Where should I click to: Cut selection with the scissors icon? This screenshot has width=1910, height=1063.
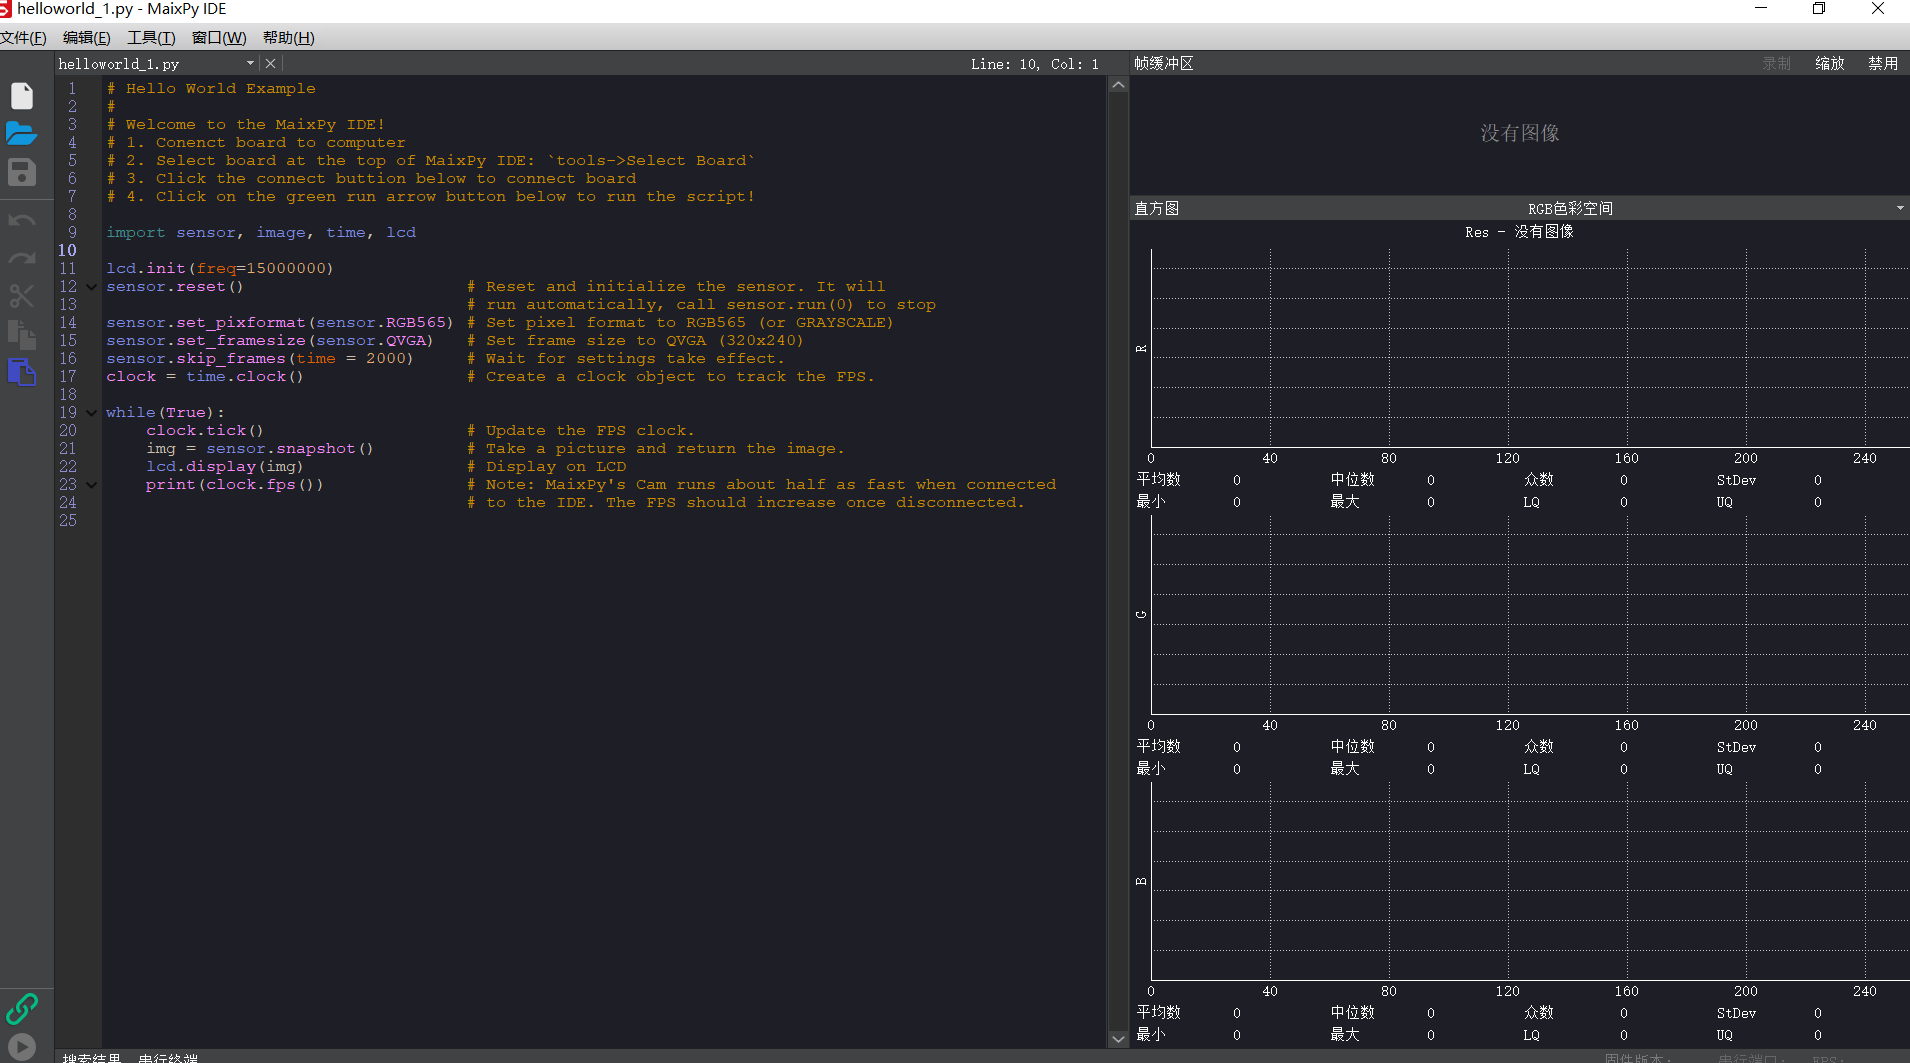pos(22,296)
